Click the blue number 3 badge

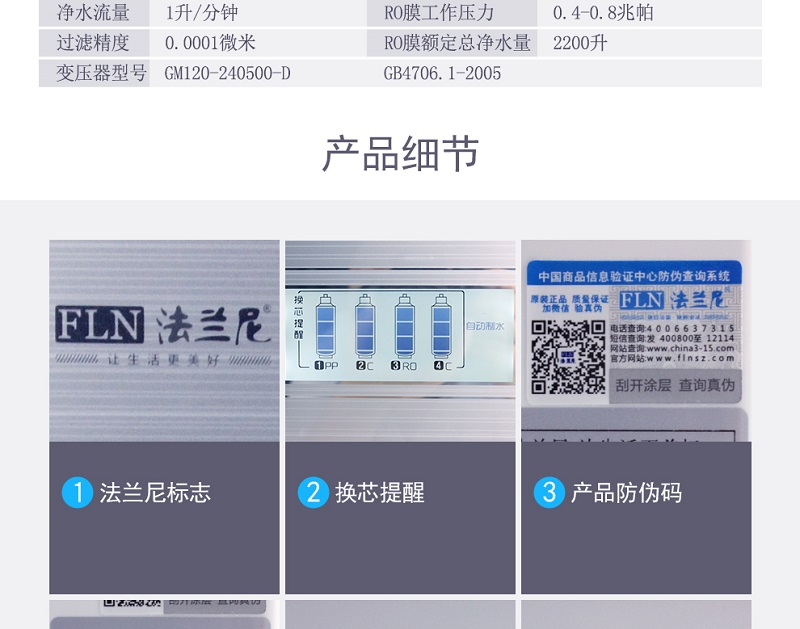pyautogui.click(x=549, y=492)
